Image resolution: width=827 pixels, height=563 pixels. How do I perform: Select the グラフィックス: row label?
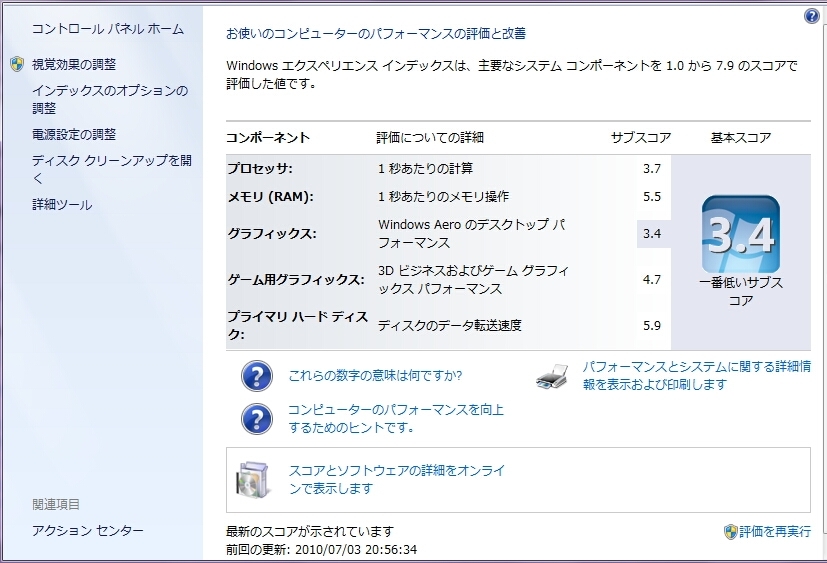tap(272, 234)
